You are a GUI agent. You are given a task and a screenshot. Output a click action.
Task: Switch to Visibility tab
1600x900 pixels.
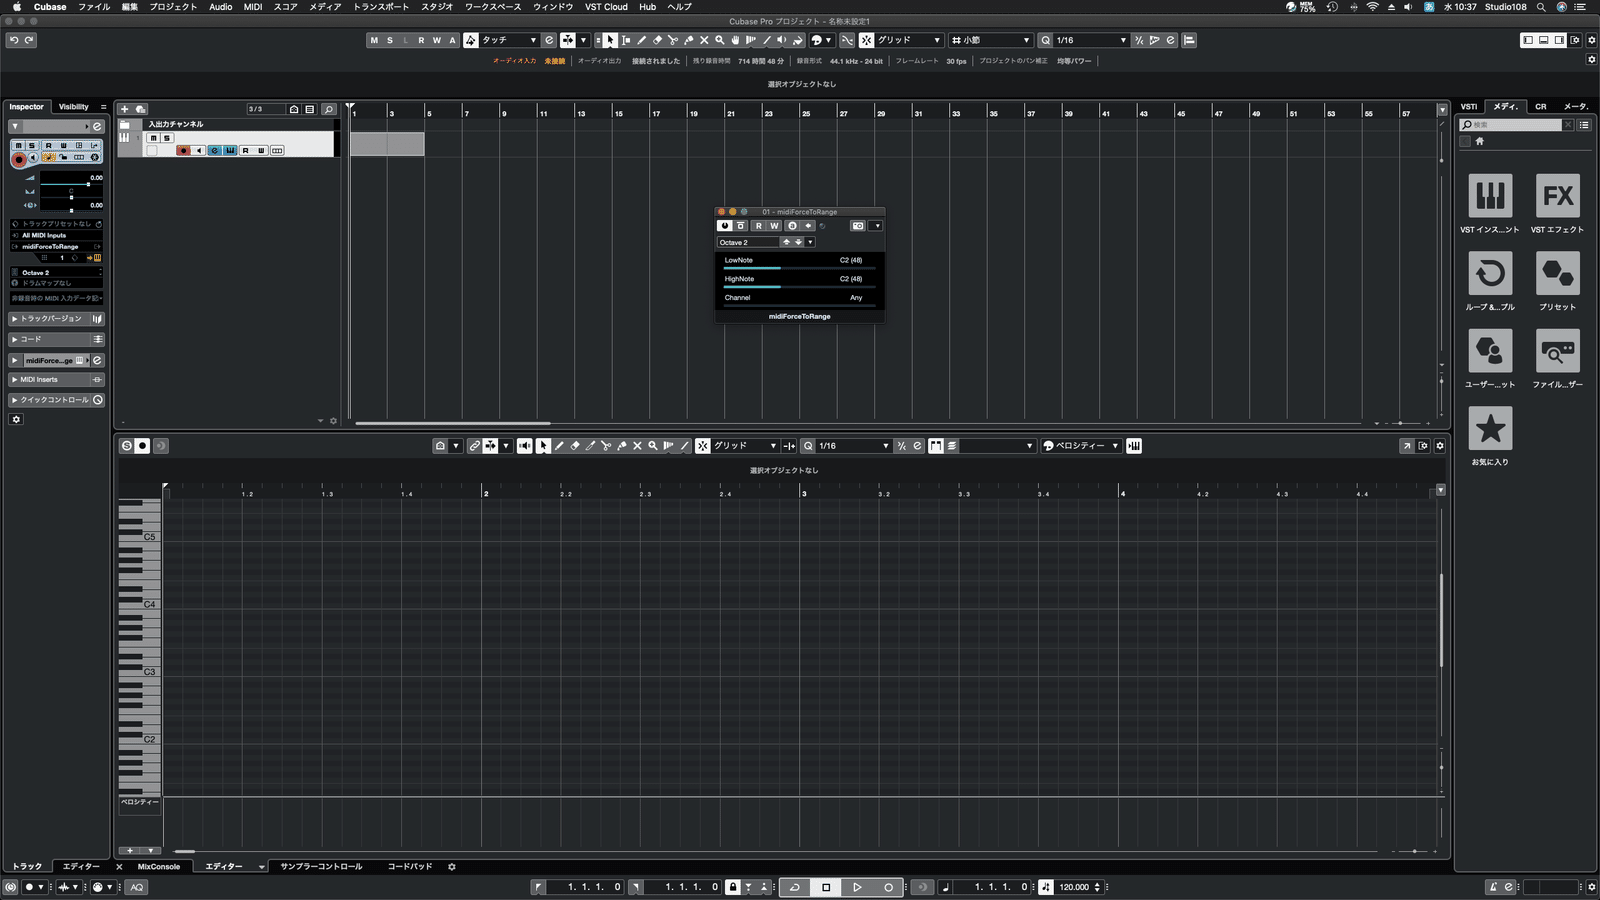tap(74, 107)
